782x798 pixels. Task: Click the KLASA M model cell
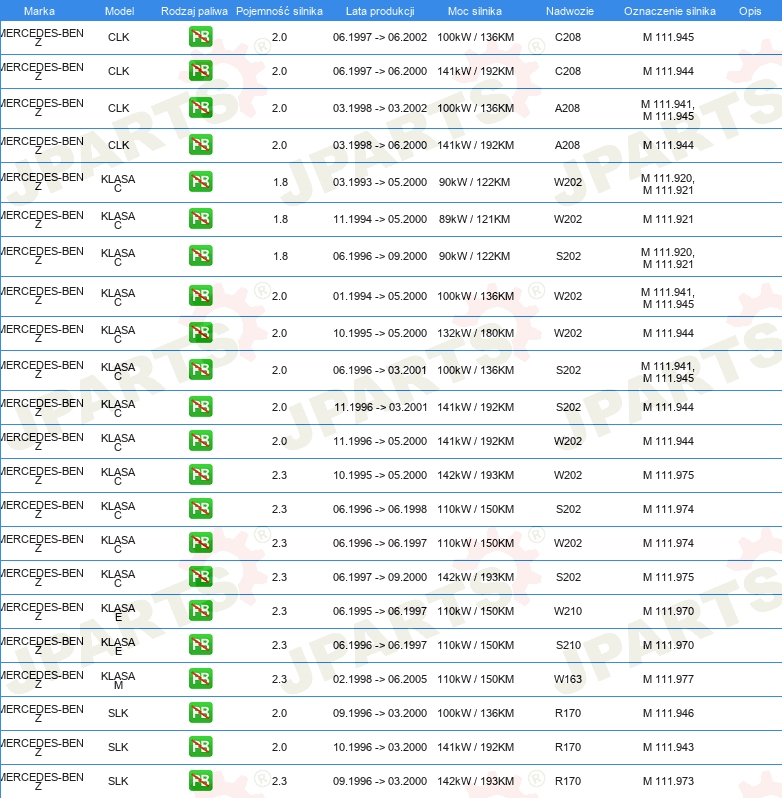pos(118,680)
